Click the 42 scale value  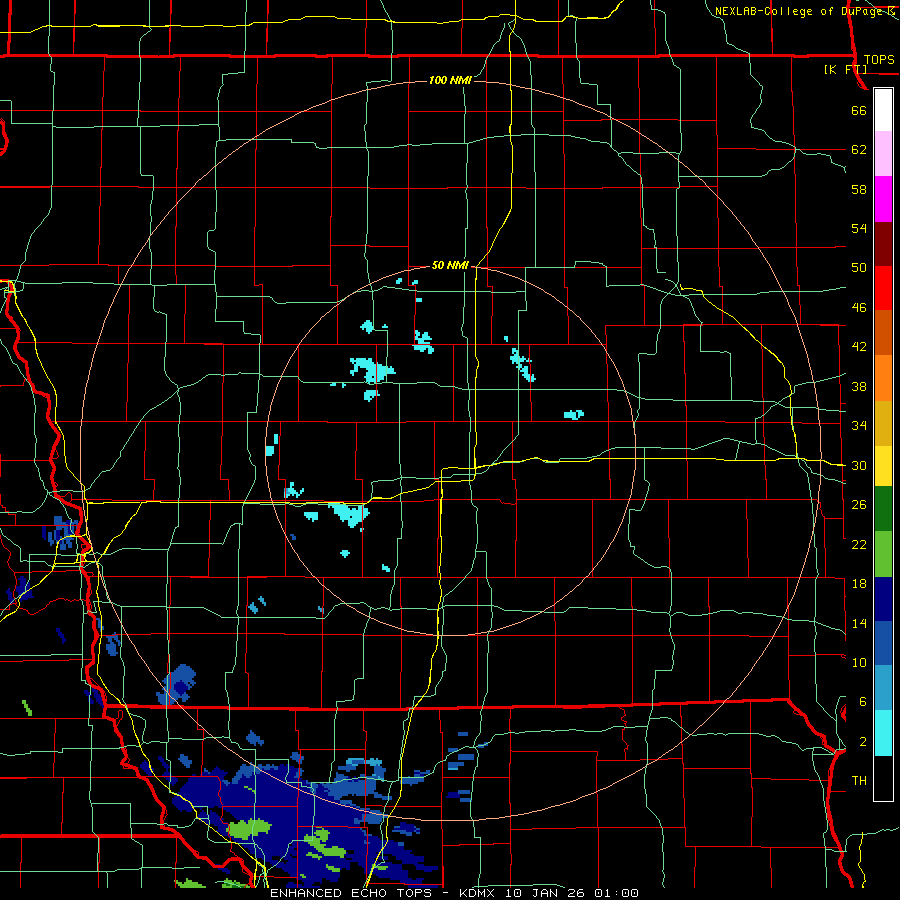[859, 347]
